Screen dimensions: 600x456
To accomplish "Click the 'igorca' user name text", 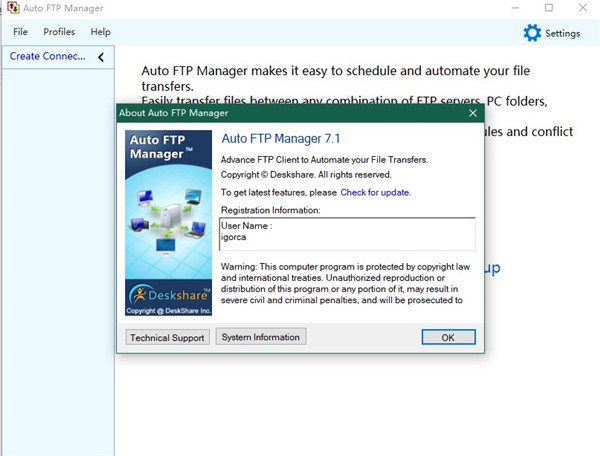I will pyautogui.click(x=233, y=237).
